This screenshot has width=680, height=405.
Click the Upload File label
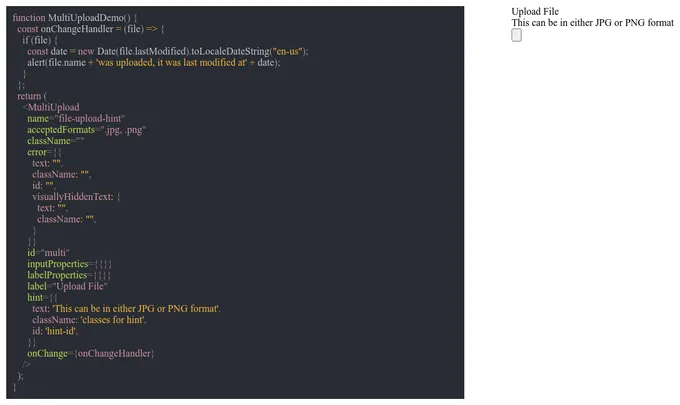point(535,12)
